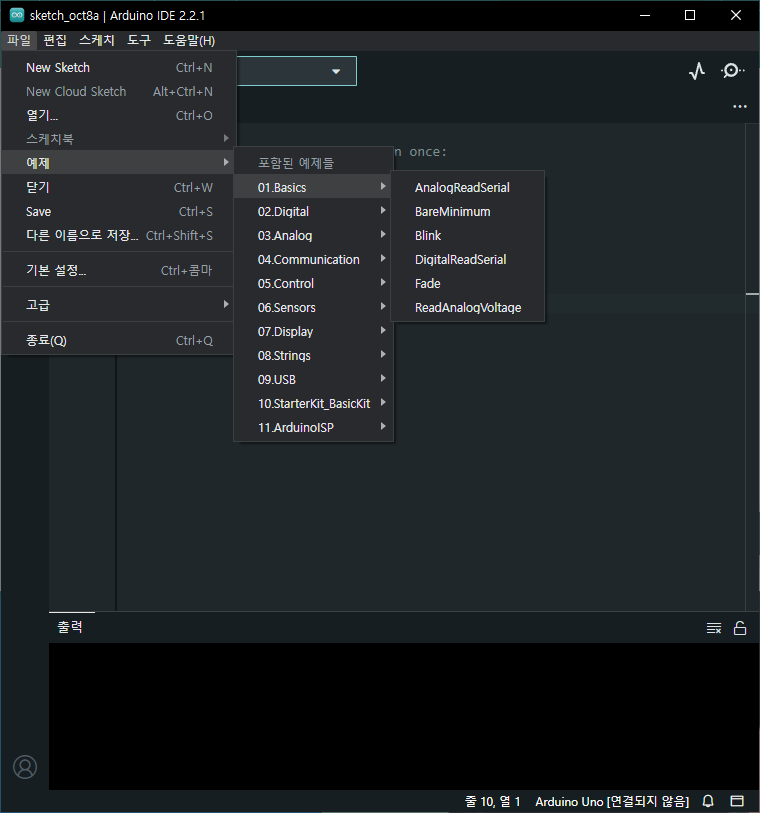This screenshot has width=760, height=813.
Task: Click the editor vertical scrollbar
Action: tap(752, 367)
